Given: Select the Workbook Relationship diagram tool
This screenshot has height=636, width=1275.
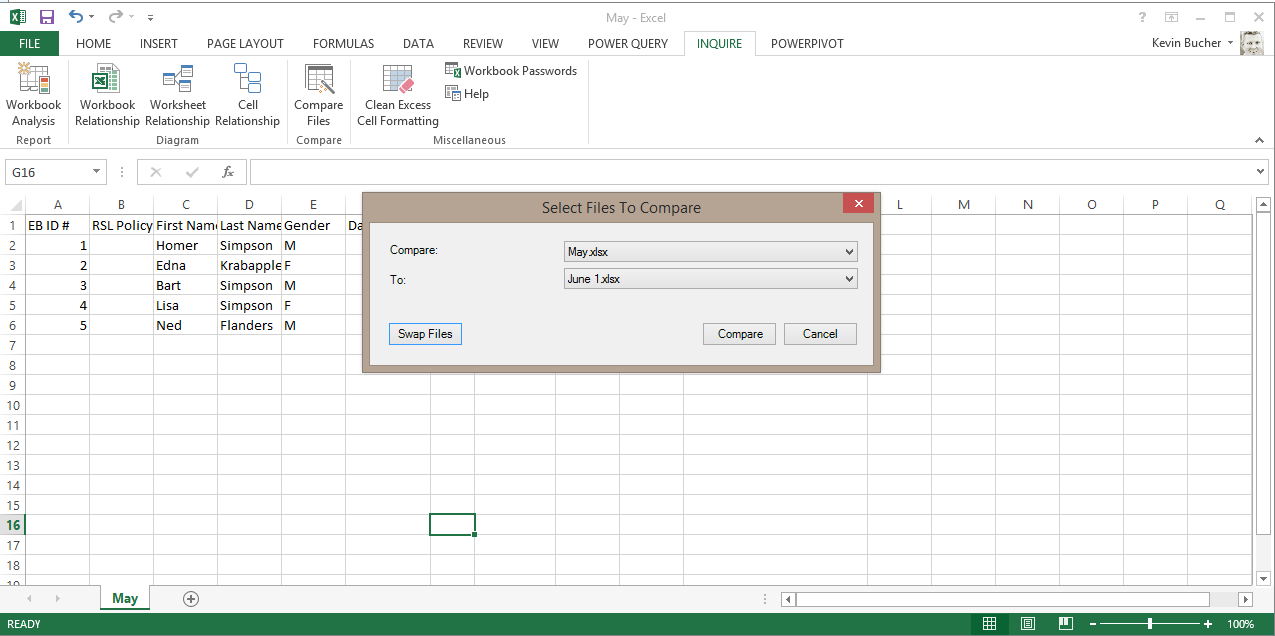Looking at the screenshot, I should (x=106, y=95).
